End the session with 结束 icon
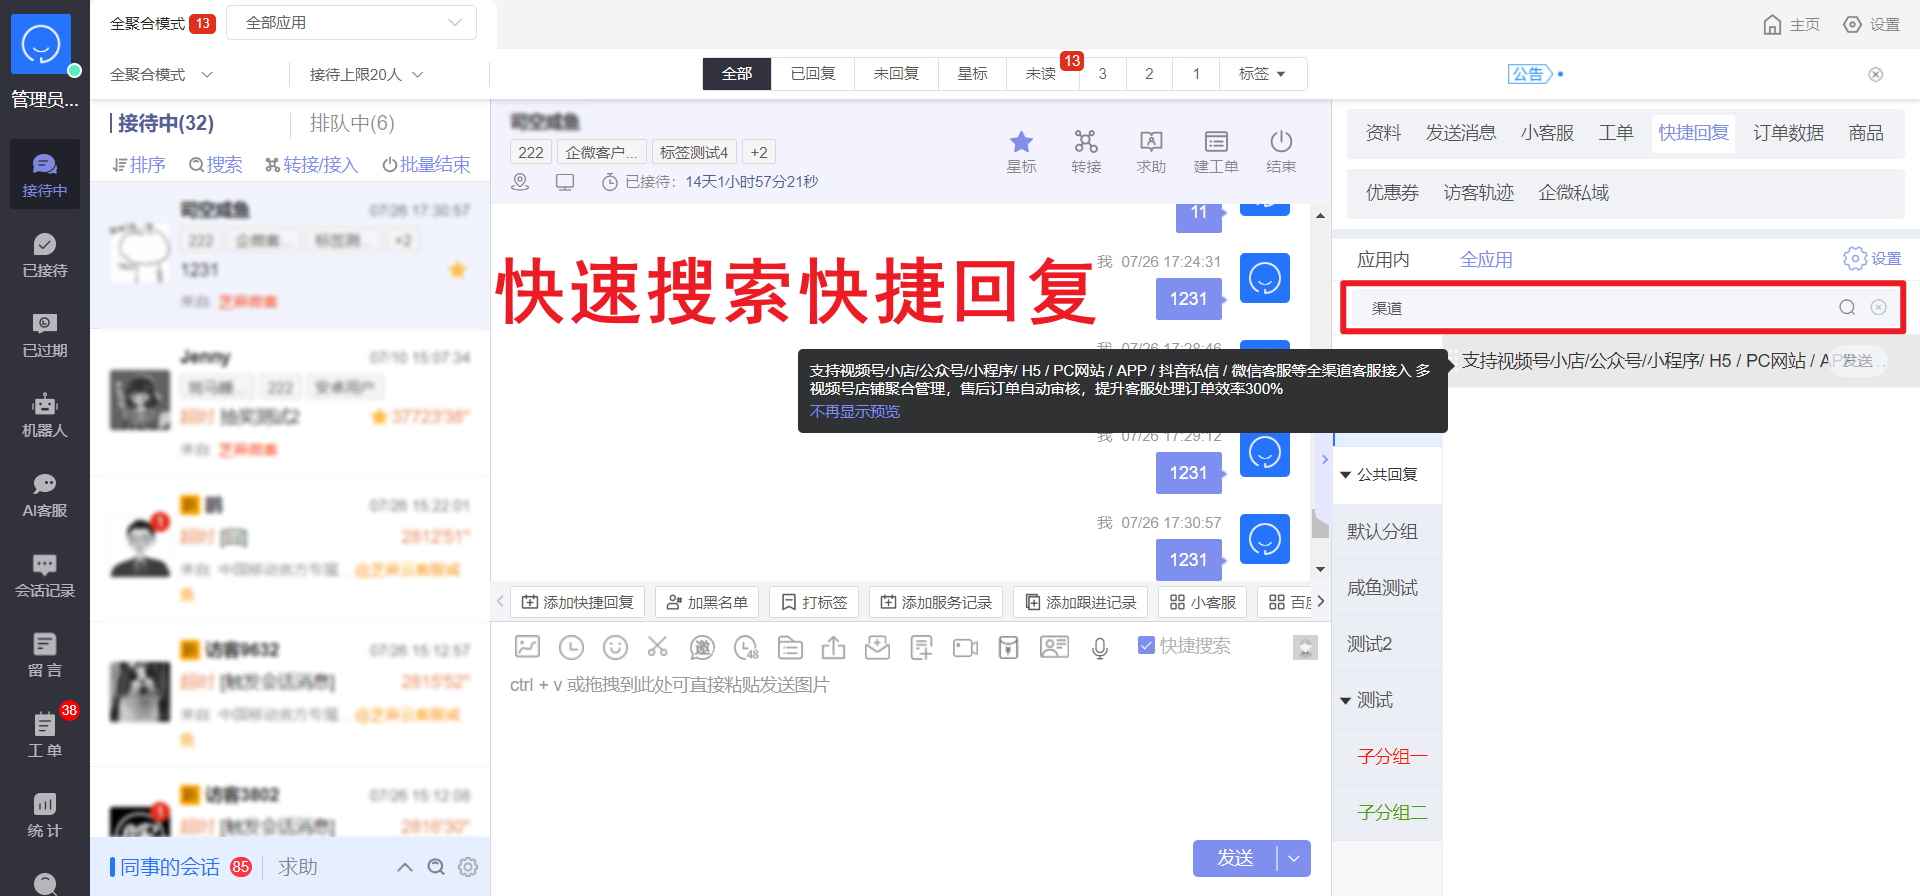The height and width of the screenshot is (896, 1920). 1281,152
